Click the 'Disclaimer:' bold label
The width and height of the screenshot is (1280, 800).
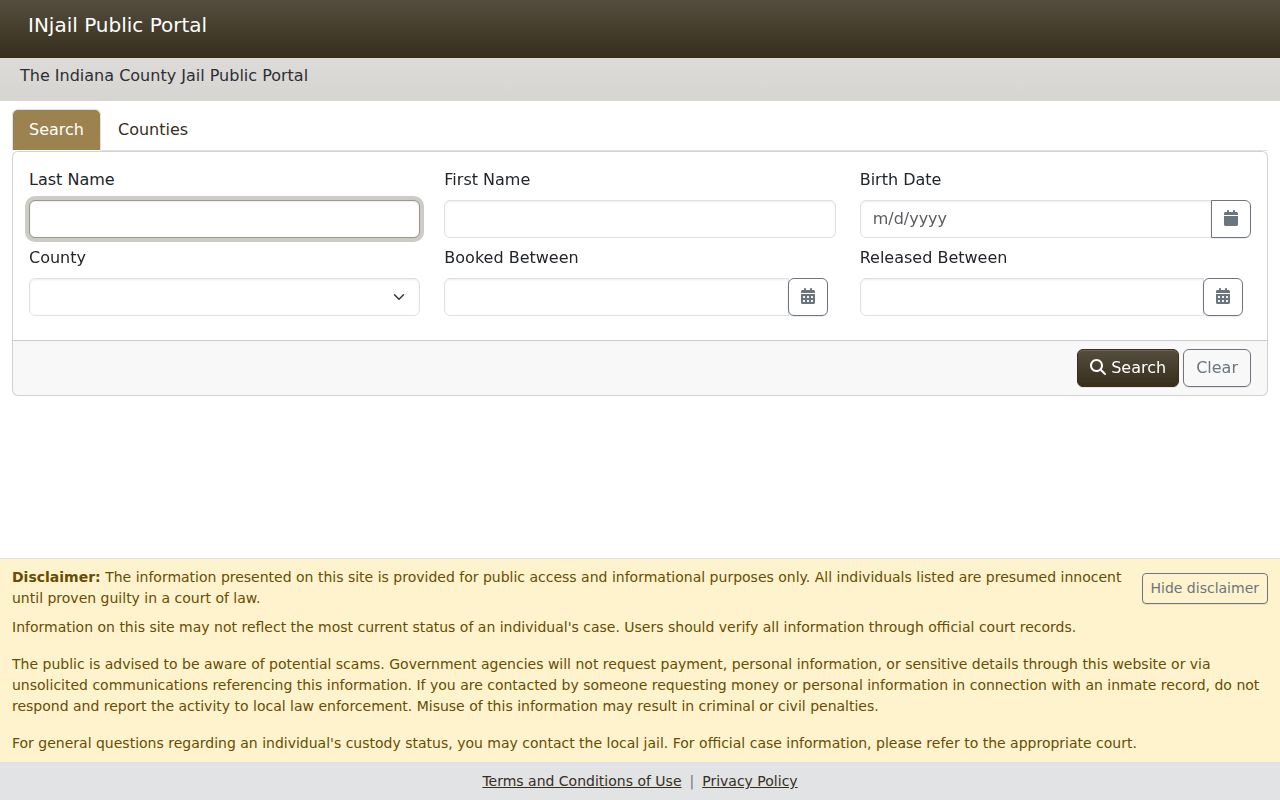pos(56,577)
